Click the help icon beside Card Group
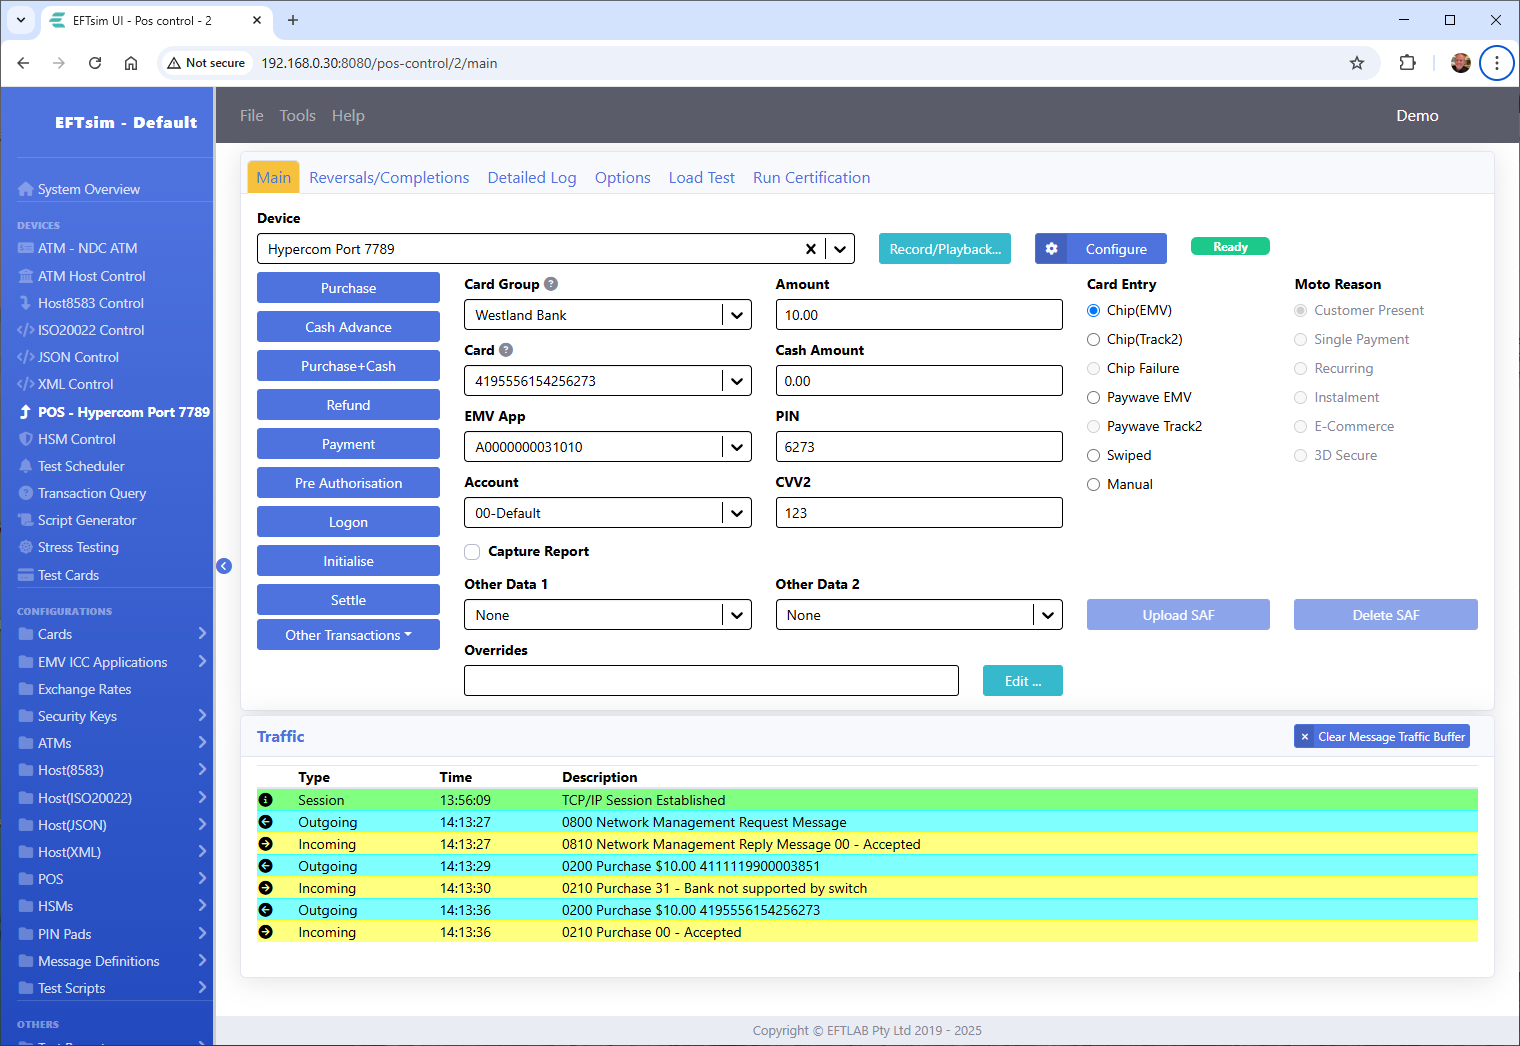This screenshot has height=1046, width=1520. point(551,284)
